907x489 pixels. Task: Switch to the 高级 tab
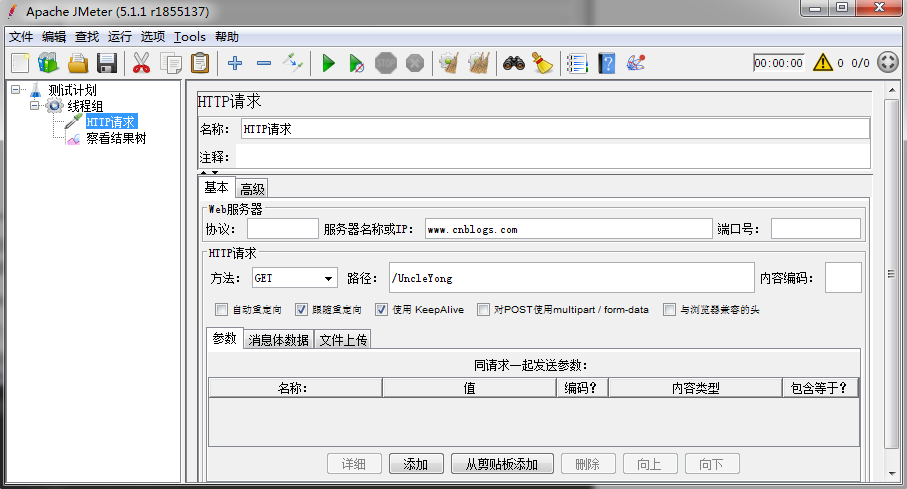click(x=252, y=189)
